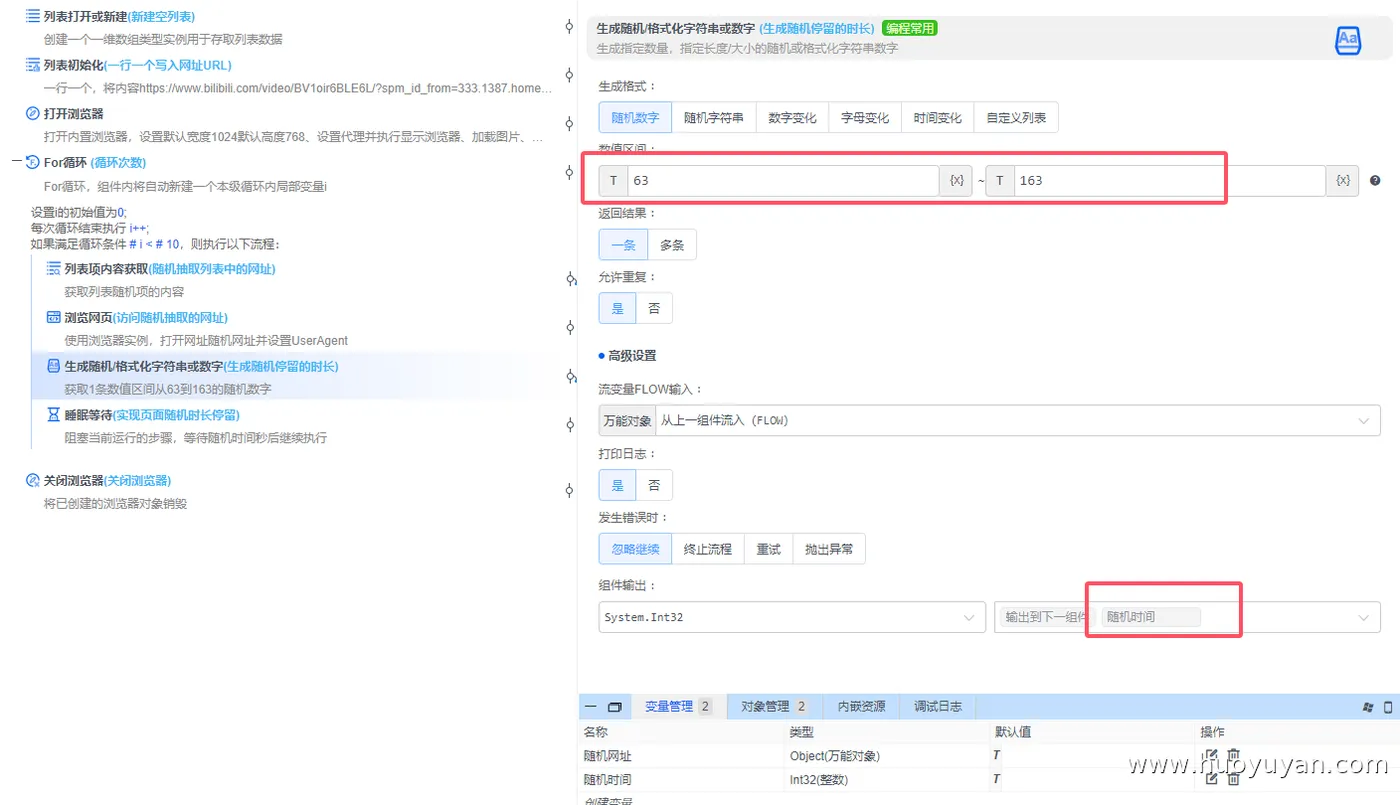Delete the 随机时间 variable
The height and width of the screenshot is (805, 1400).
coord(1234,779)
